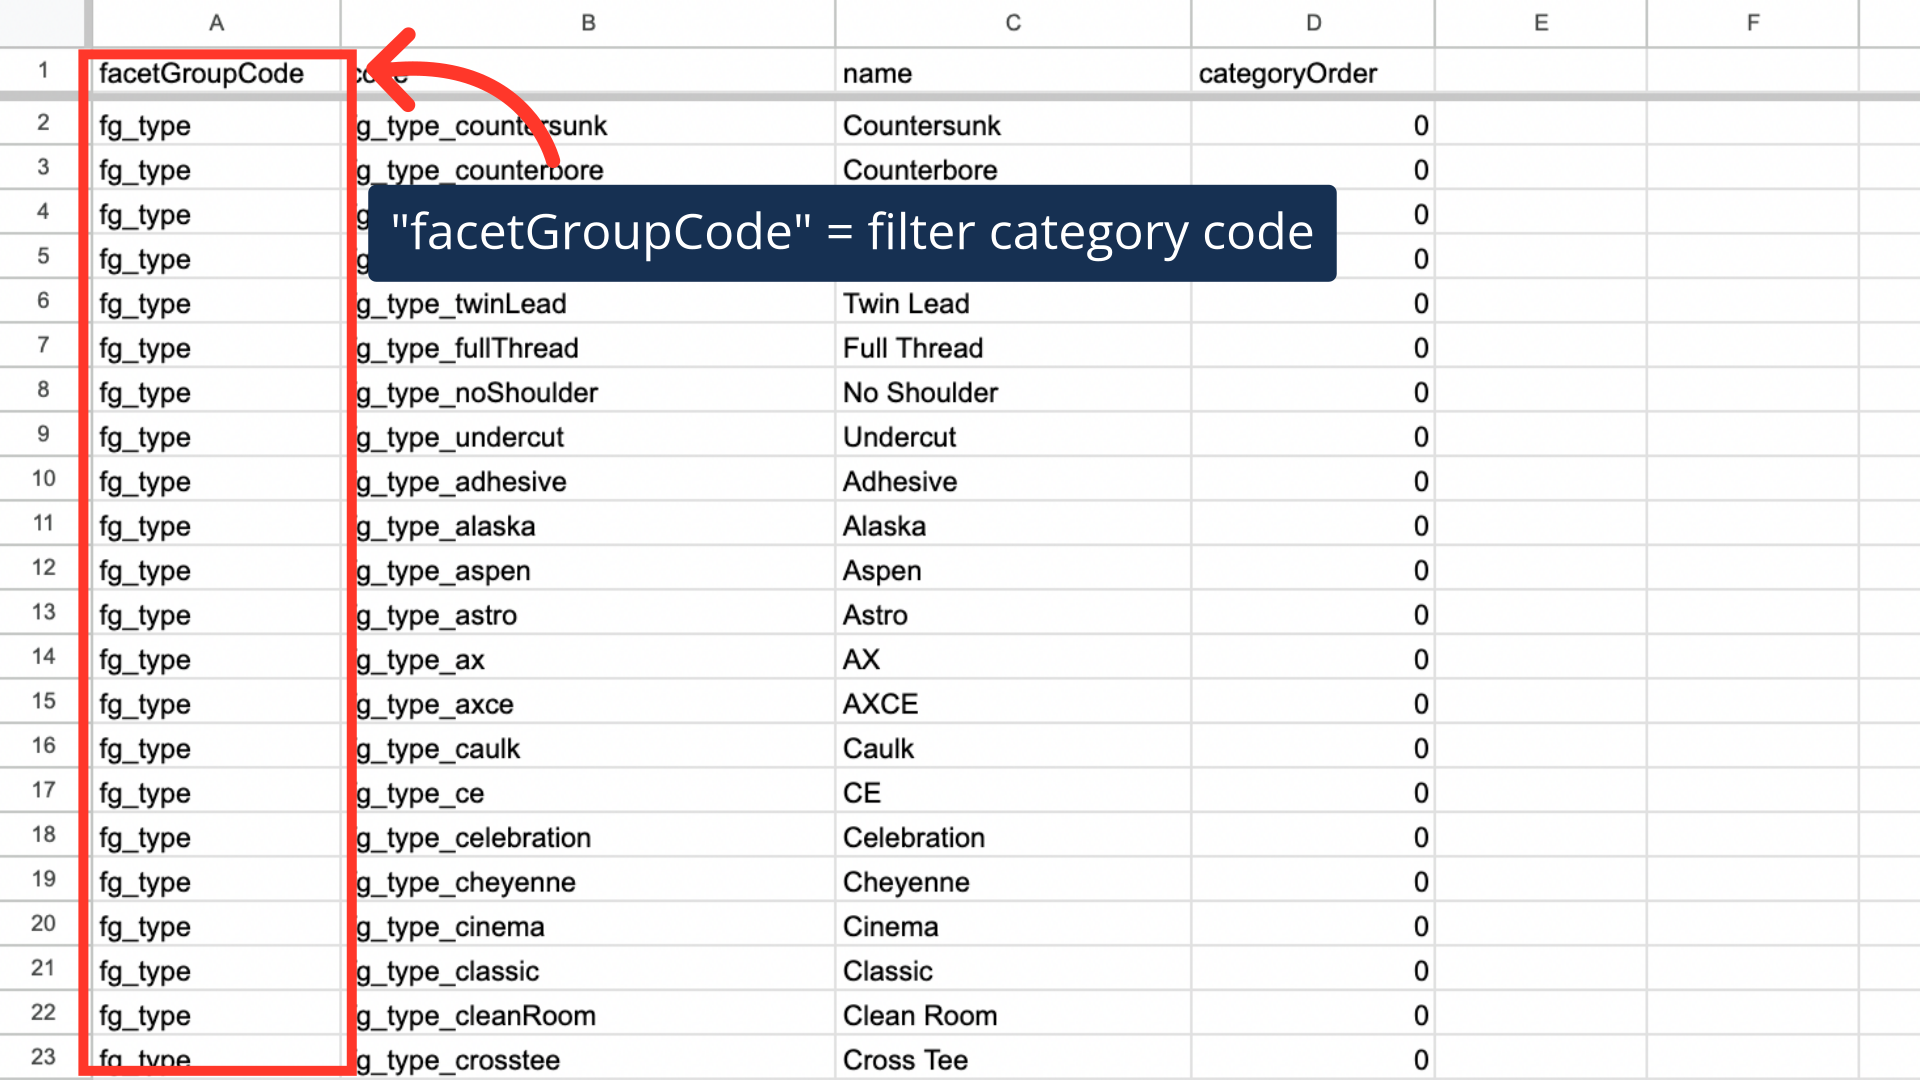The image size is (1920, 1080).
Task: Click the filter category code annotation box
Action: coord(851,233)
